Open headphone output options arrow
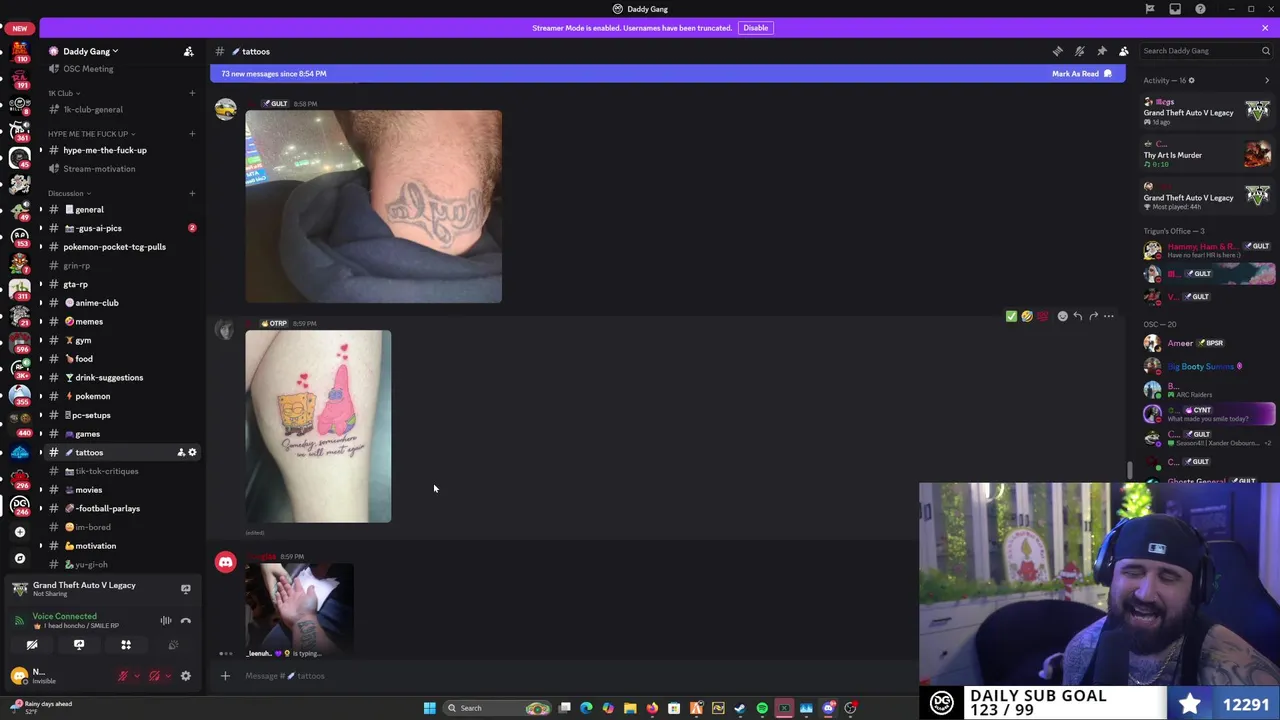Screen dimensions: 1280x720 166,676
